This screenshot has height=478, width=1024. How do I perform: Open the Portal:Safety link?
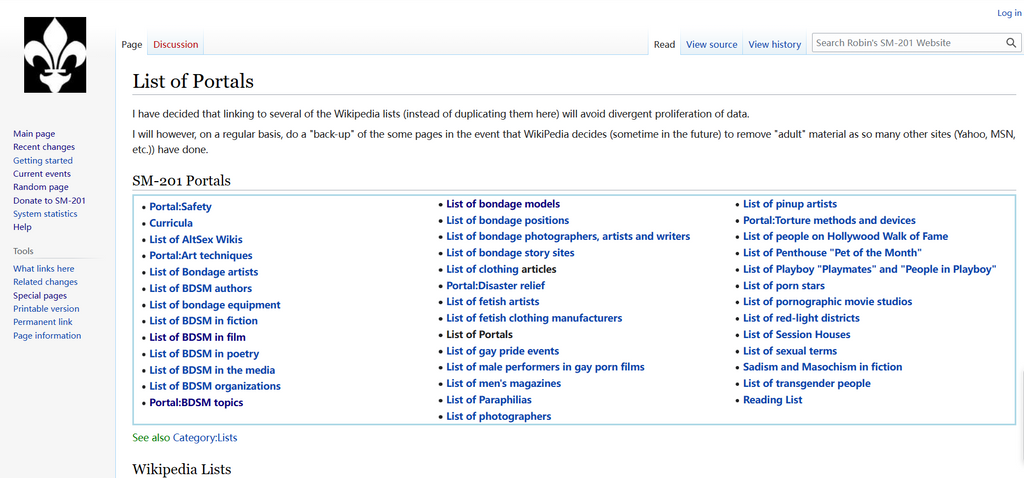[180, 207]
